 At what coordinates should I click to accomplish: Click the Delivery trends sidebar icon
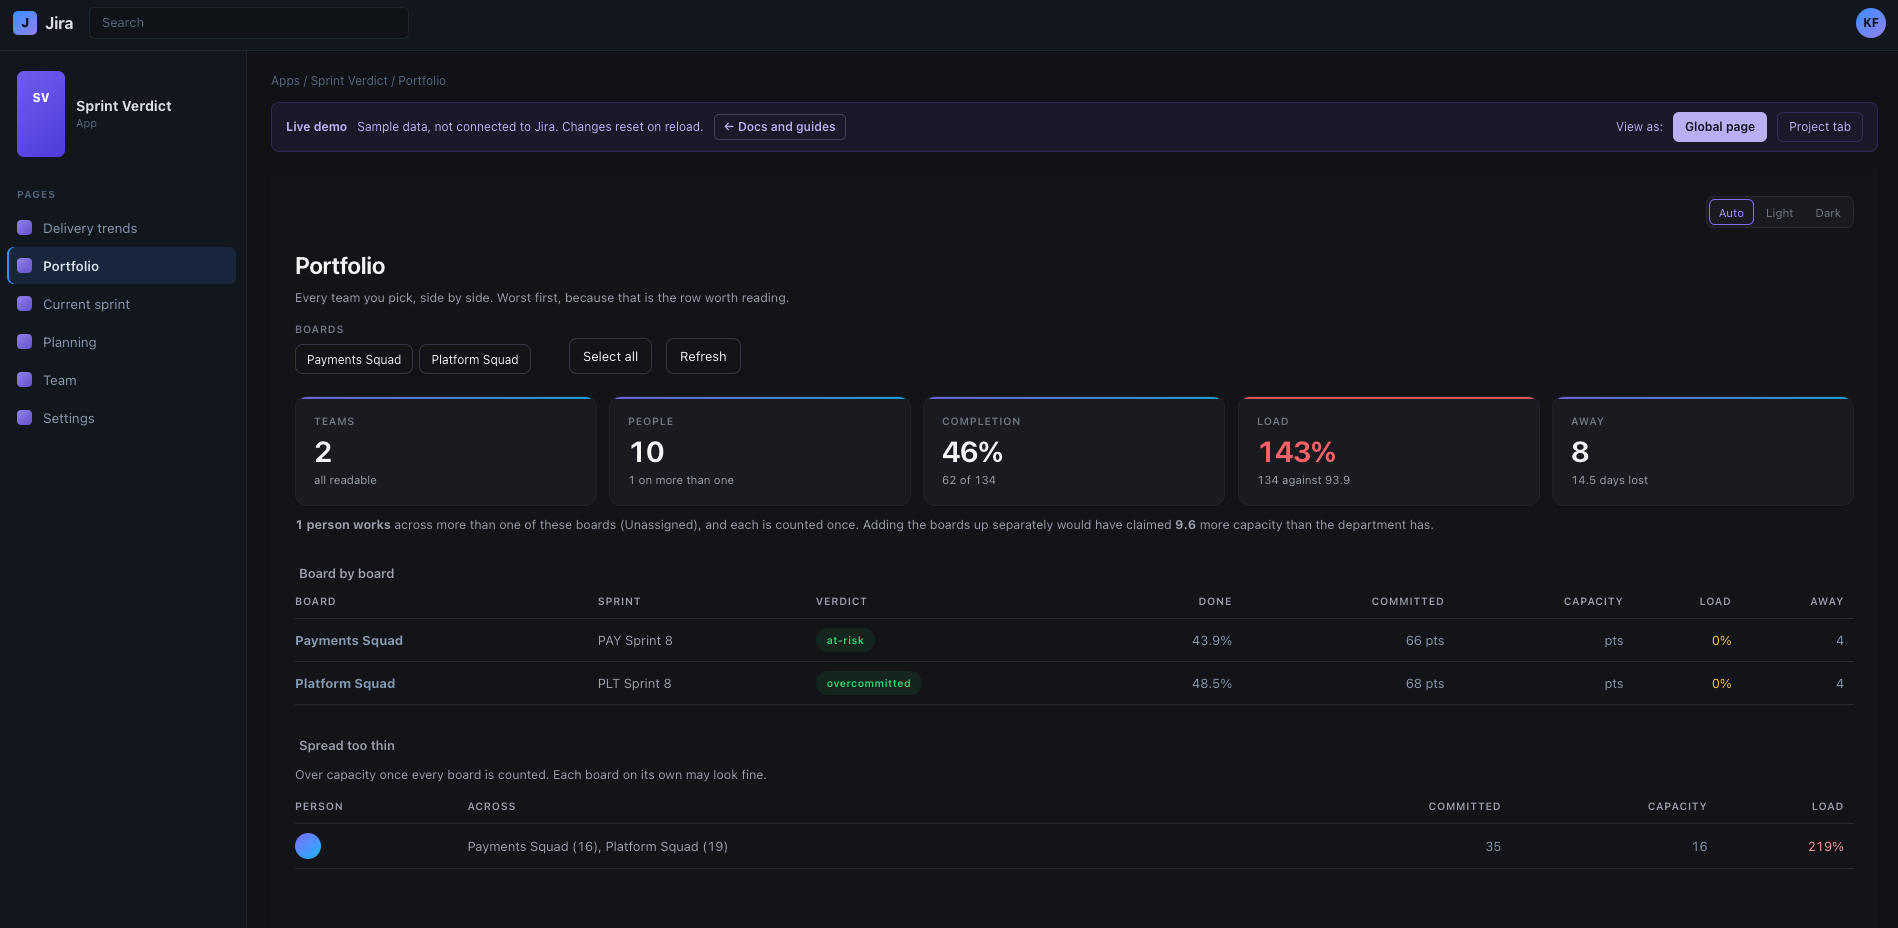25,228
